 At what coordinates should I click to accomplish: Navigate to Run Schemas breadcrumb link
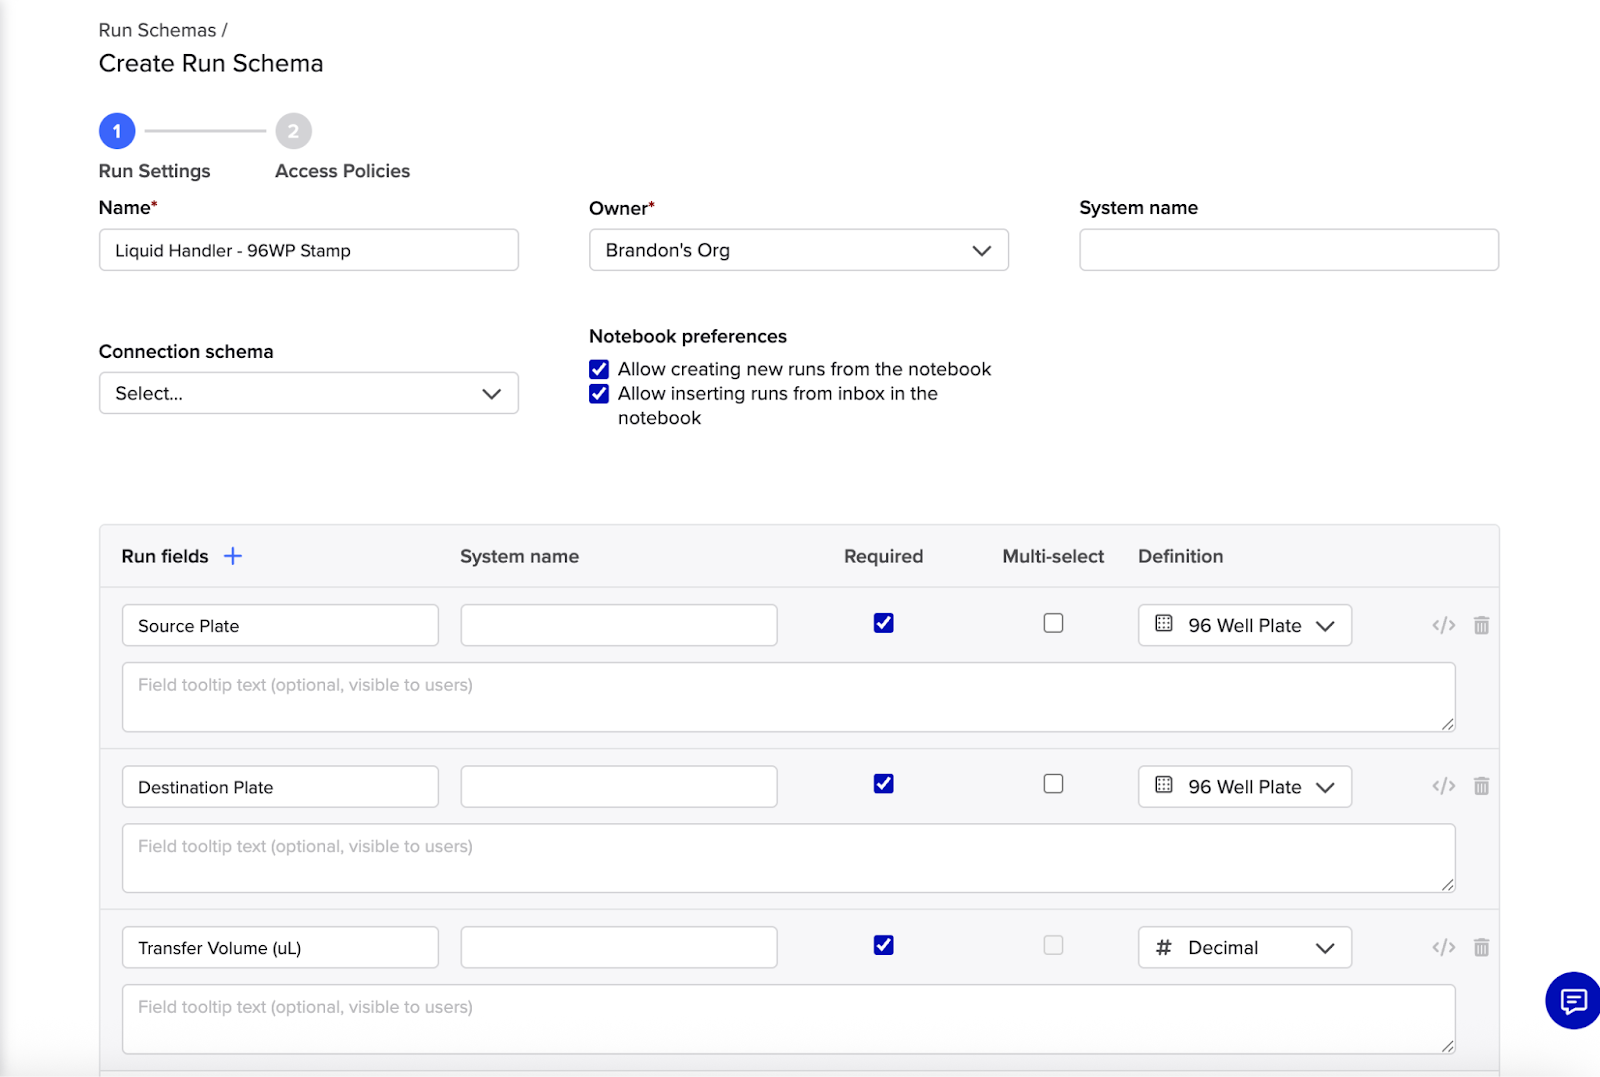point(157,30)
